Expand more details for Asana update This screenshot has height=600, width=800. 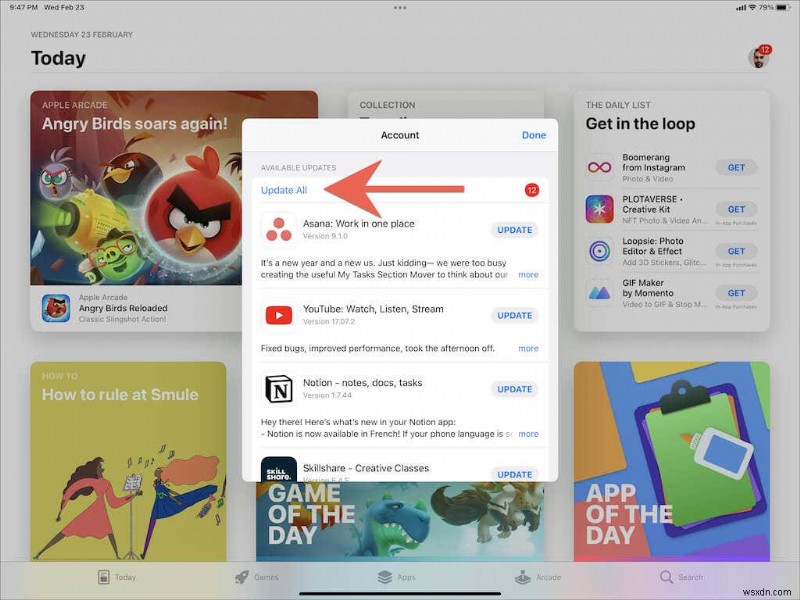point(529,275)
